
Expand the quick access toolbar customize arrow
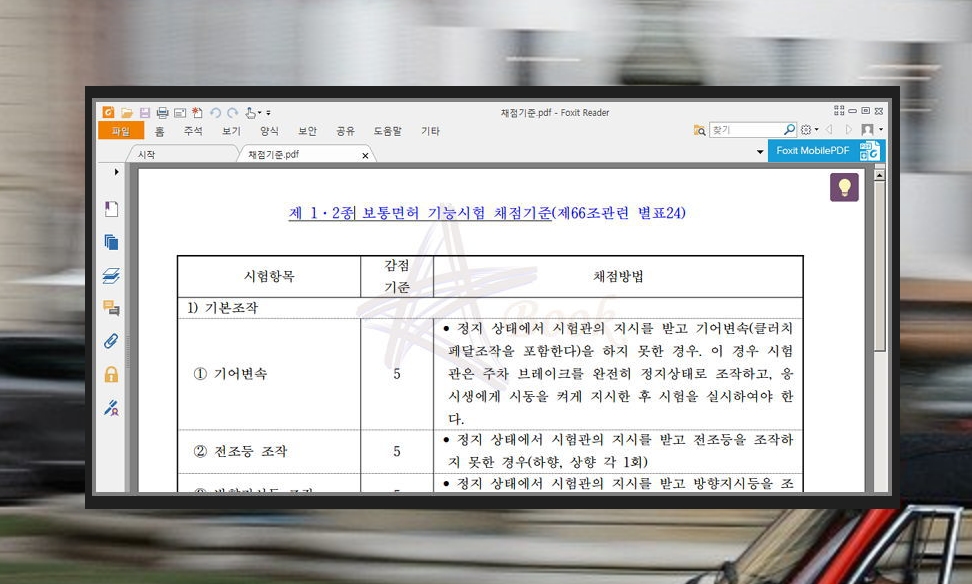tap(268, 113)
